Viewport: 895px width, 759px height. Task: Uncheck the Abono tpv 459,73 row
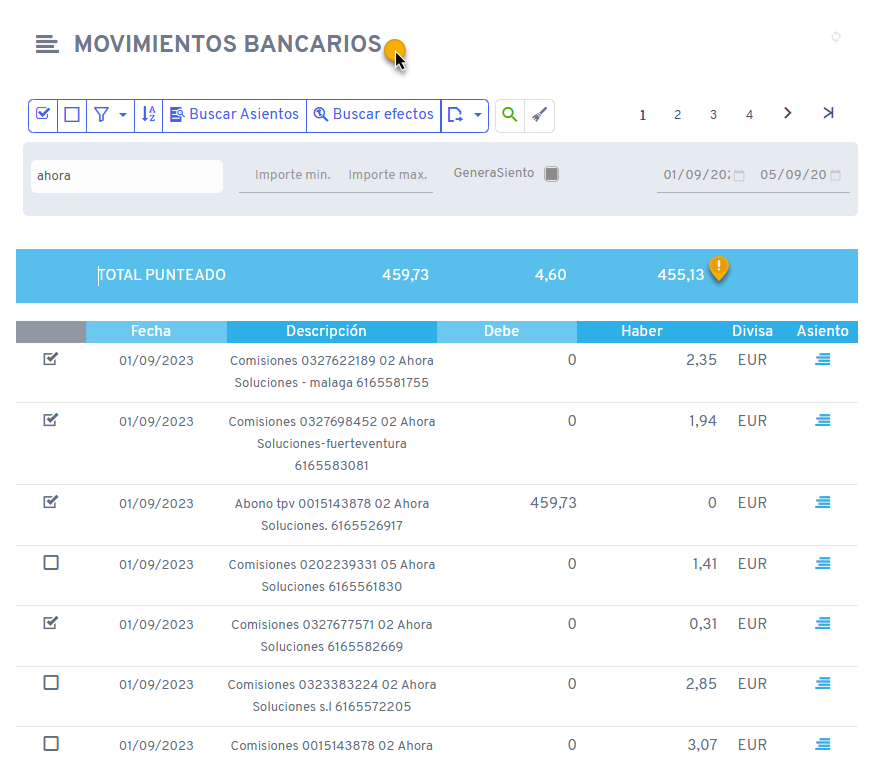point(51,503)
